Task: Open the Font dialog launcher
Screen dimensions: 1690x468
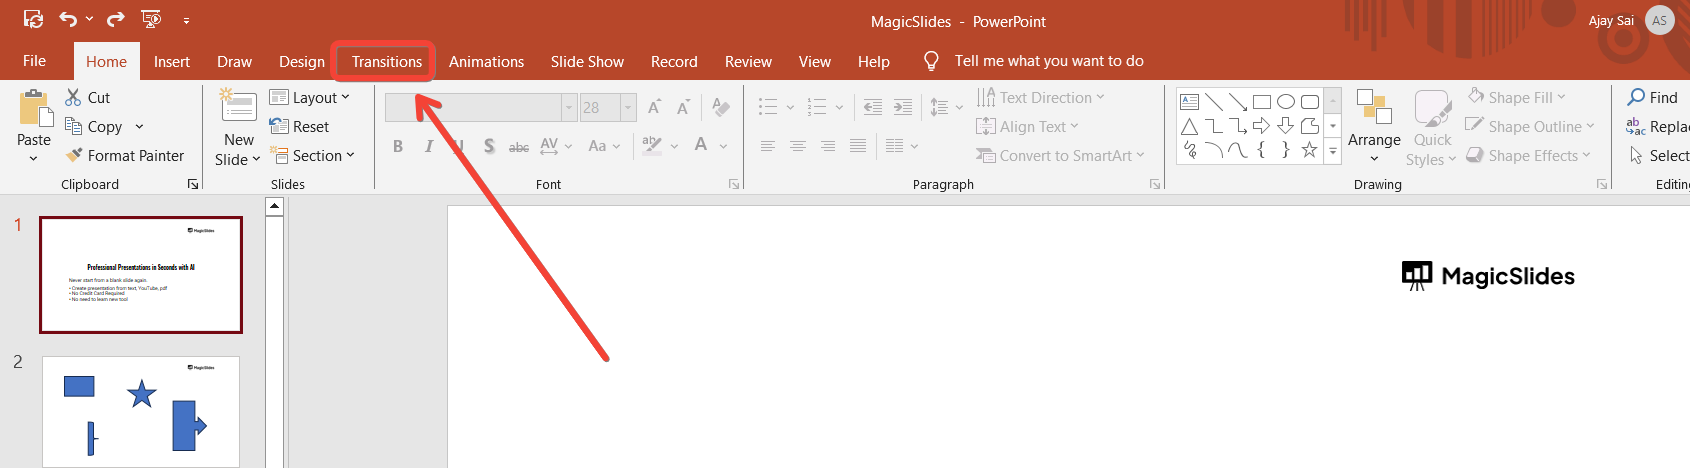Action: coord(734,184)
